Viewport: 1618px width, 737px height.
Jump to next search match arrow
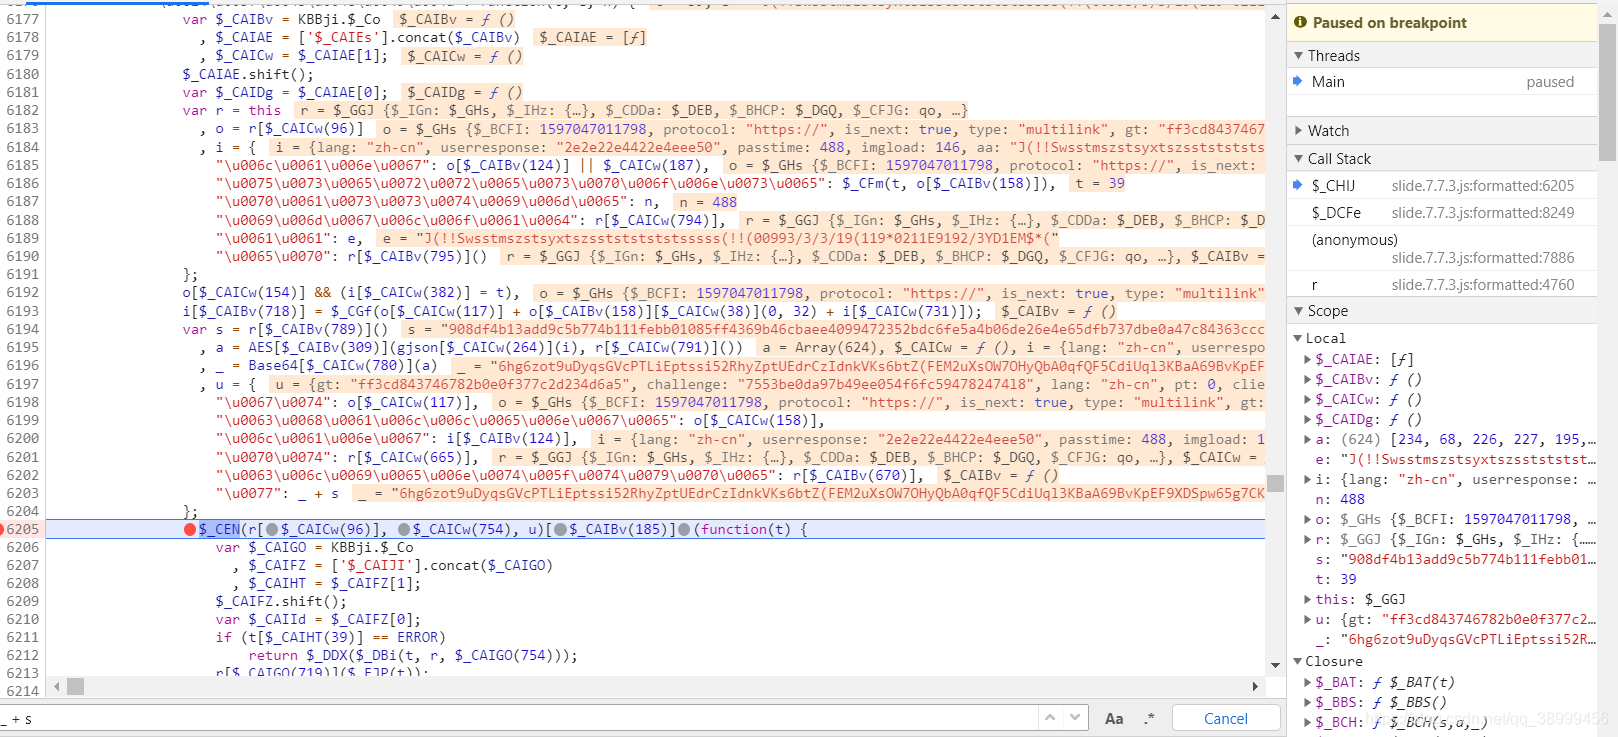click(x=1075, y=717)
